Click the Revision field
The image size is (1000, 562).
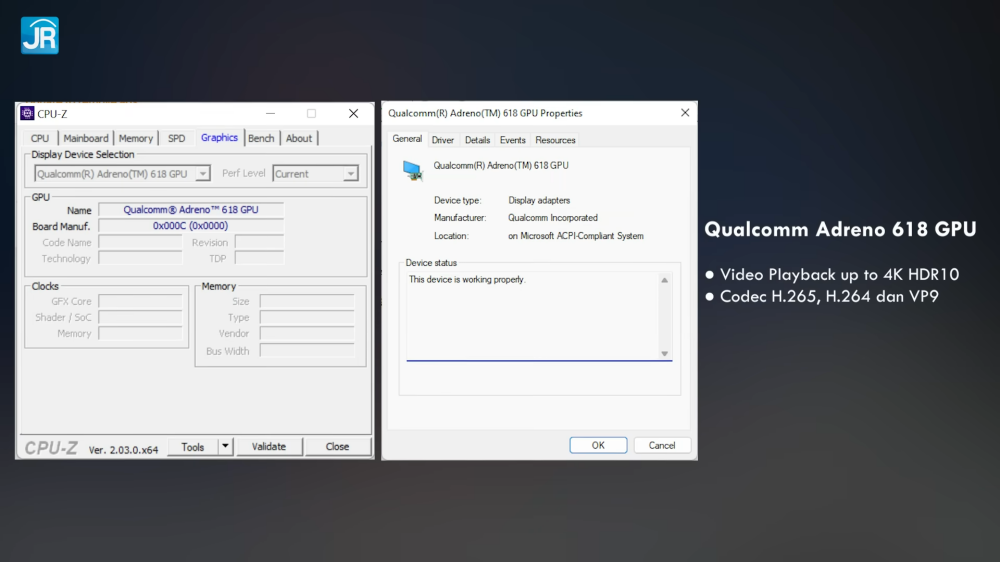click(259, 242)
